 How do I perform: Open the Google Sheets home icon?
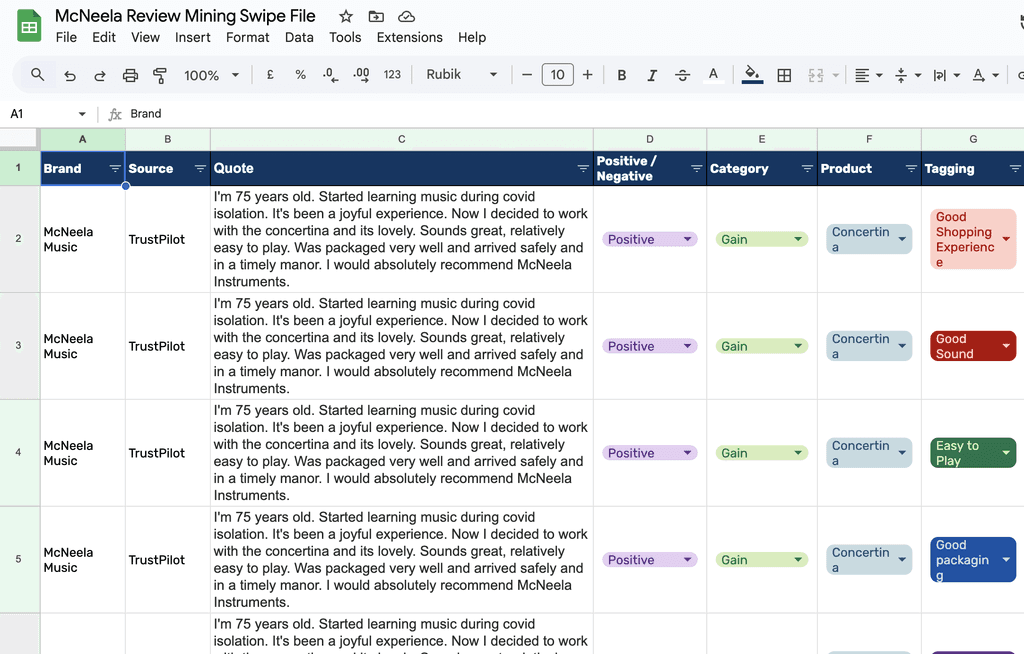29,26
